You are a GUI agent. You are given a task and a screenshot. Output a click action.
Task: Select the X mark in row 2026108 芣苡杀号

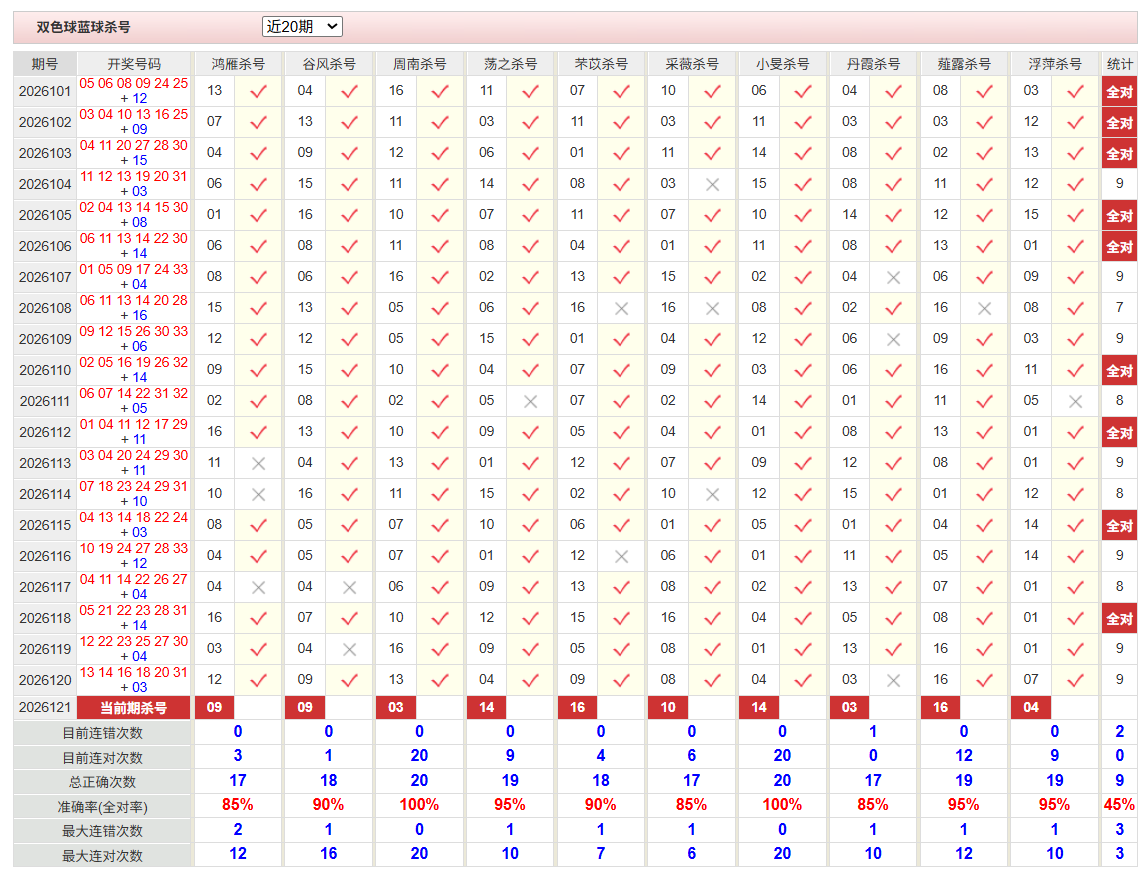(621, 309)
